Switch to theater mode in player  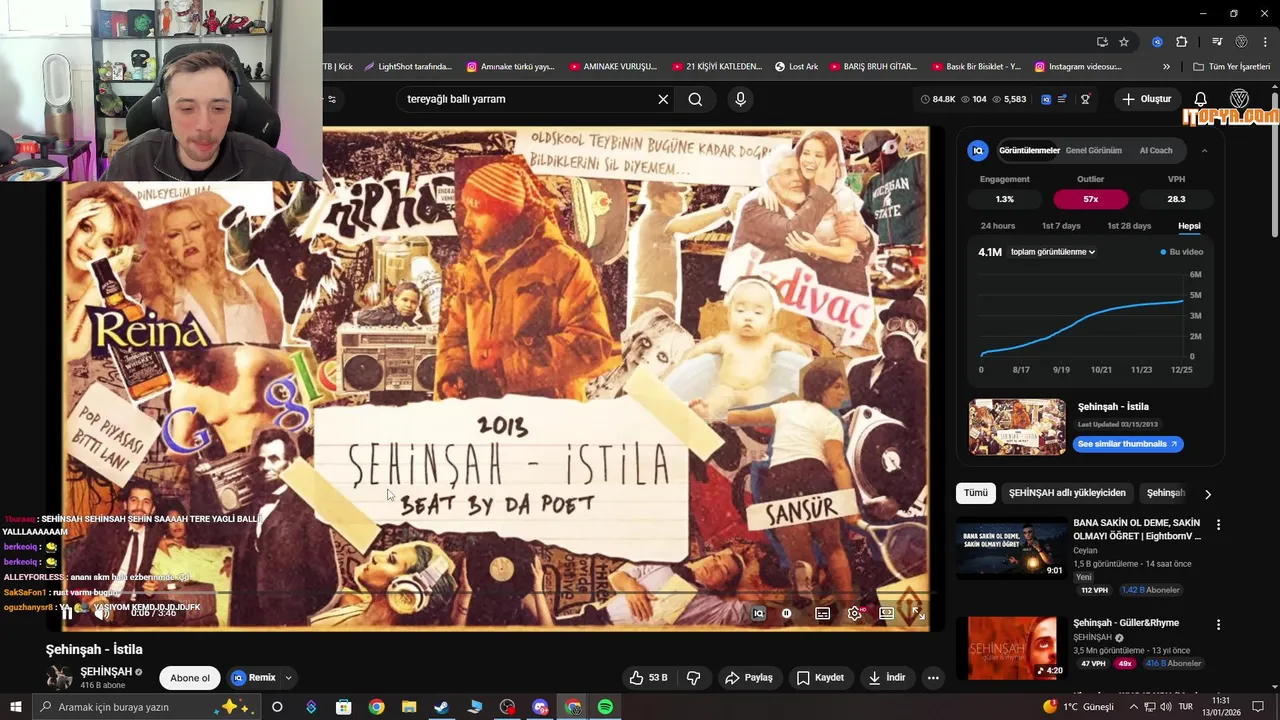(886, 613)
